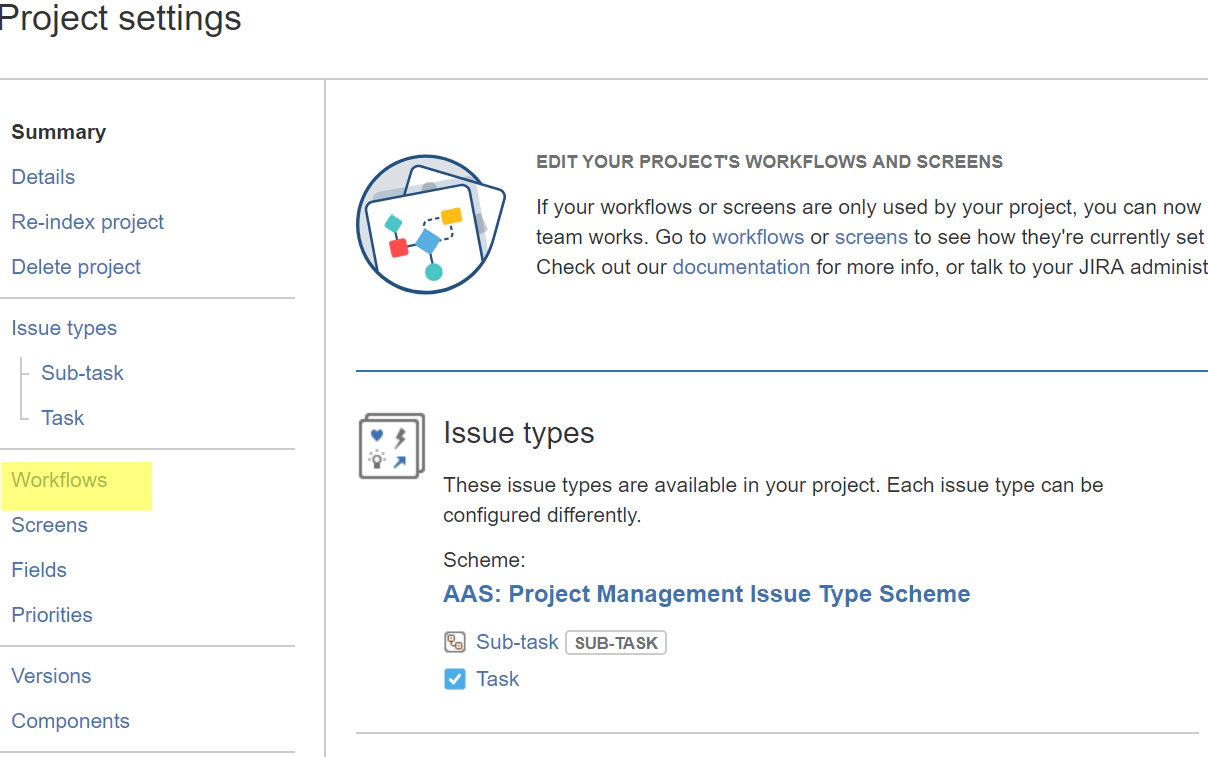Image resolution: width=1208 pixels, height=757 pixels.
Task: Open AAS: Project Management Issue Type Scheme
Action: pyautogui.click(x=706, y=593)
